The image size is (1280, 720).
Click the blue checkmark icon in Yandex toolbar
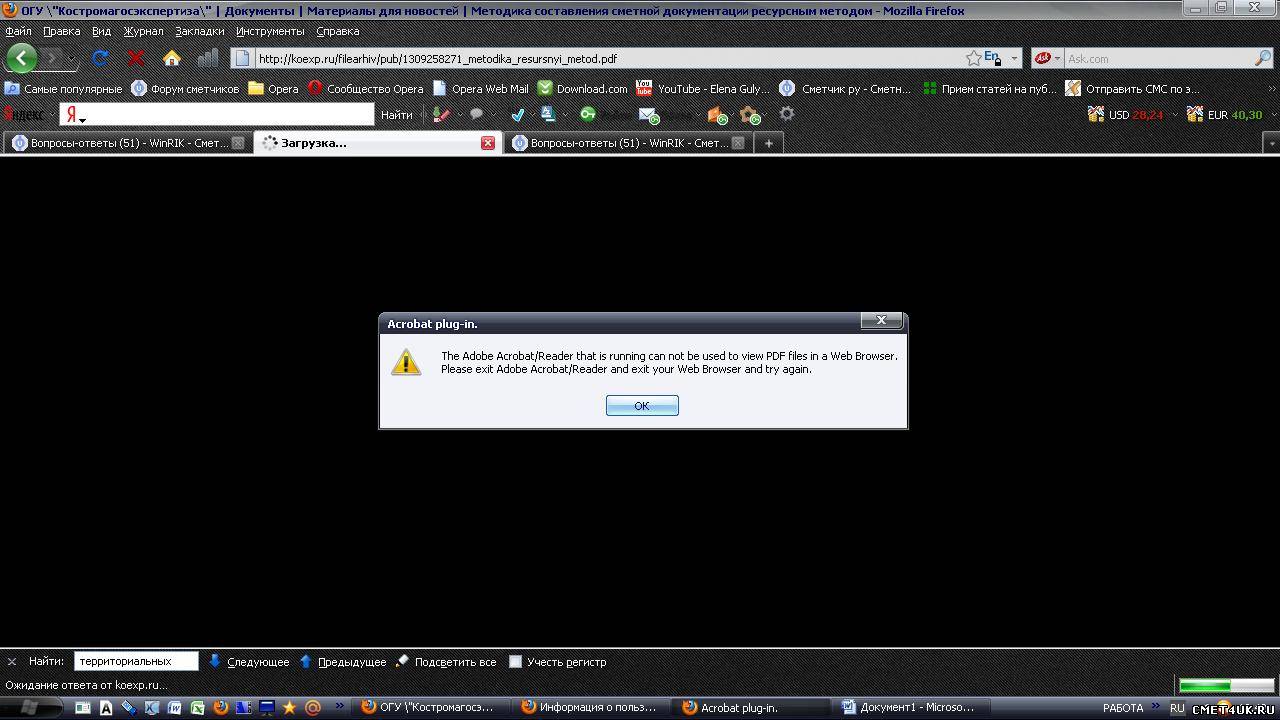[x=517, y=114]
